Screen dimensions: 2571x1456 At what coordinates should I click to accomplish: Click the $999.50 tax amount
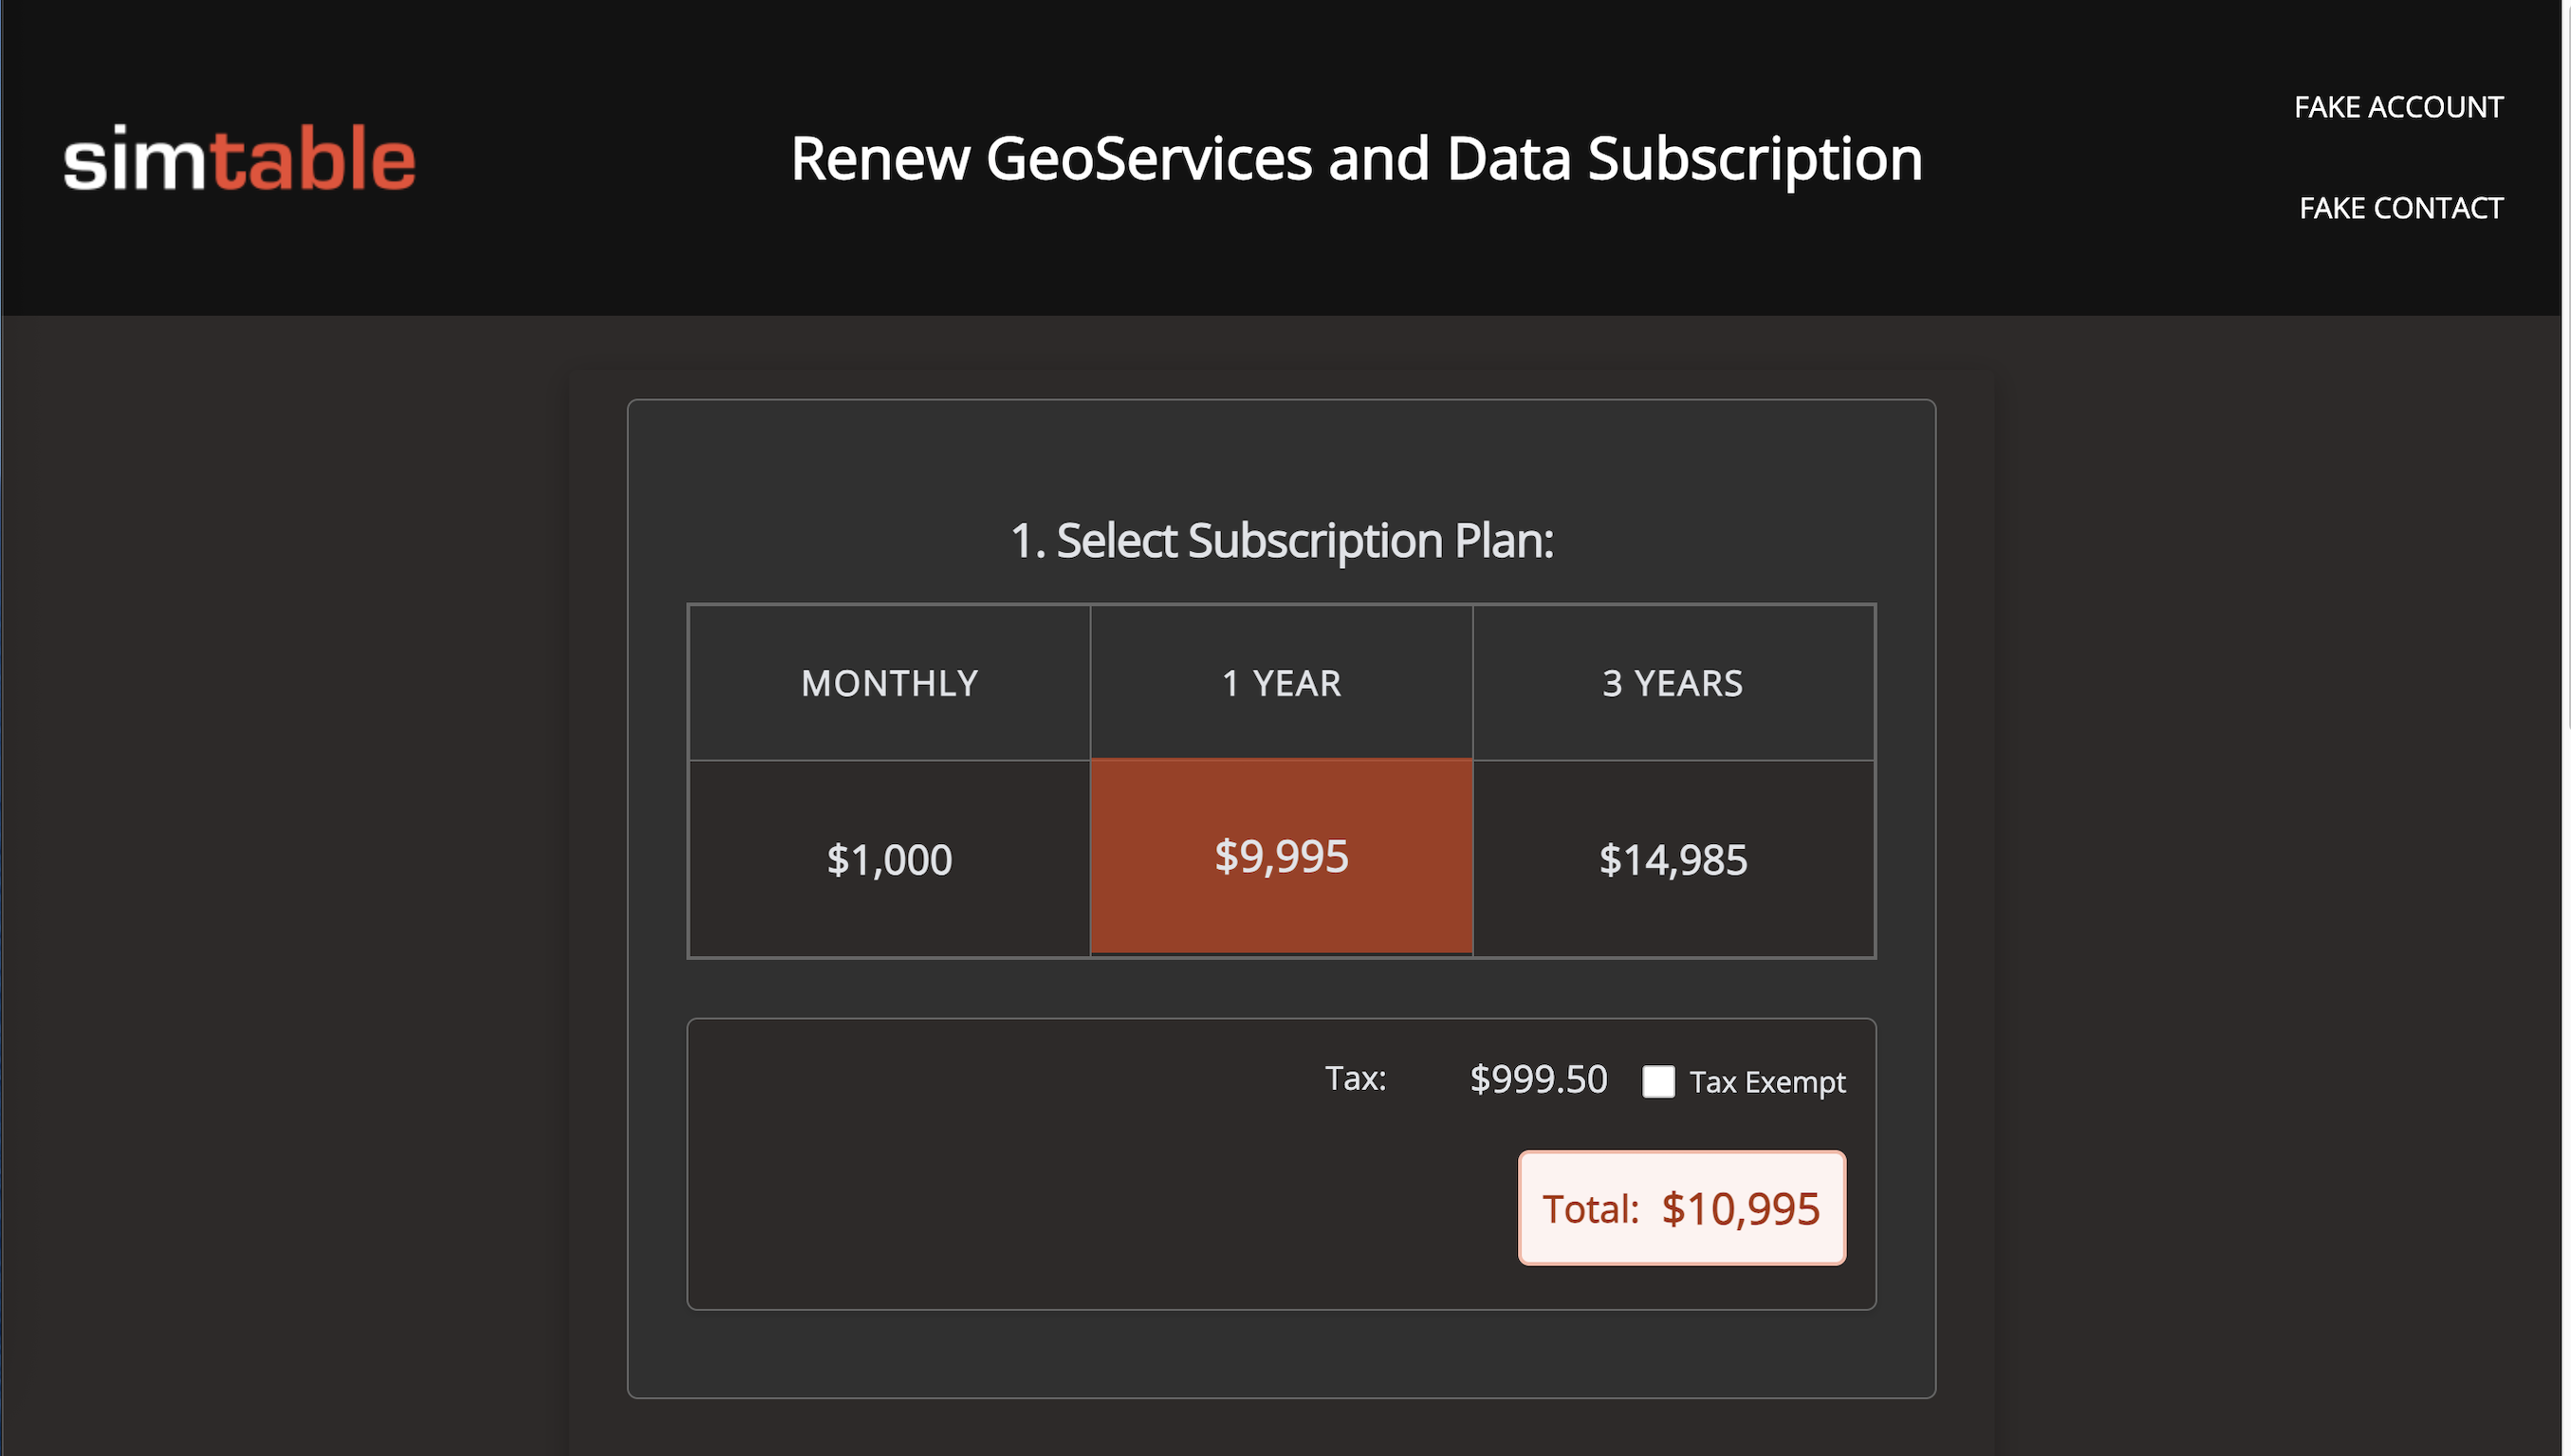click(1538, 1079)
